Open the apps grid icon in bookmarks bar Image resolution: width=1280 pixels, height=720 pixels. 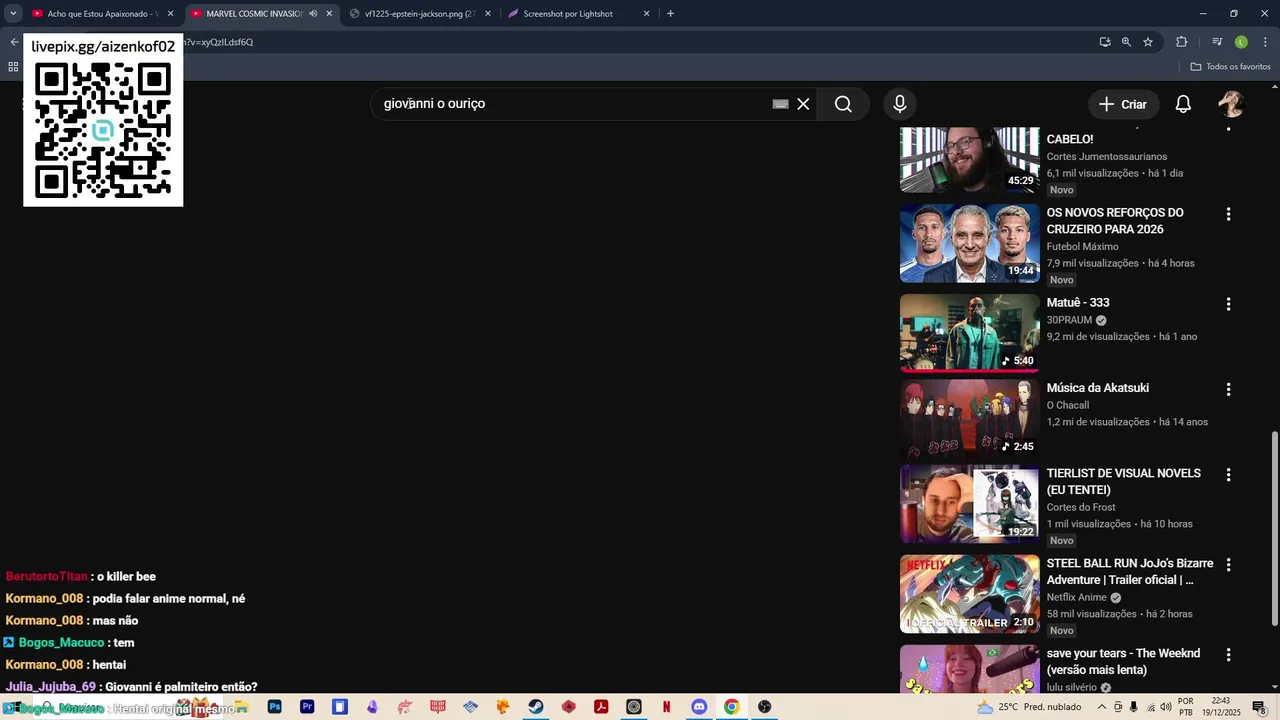(x=13, y=67)
